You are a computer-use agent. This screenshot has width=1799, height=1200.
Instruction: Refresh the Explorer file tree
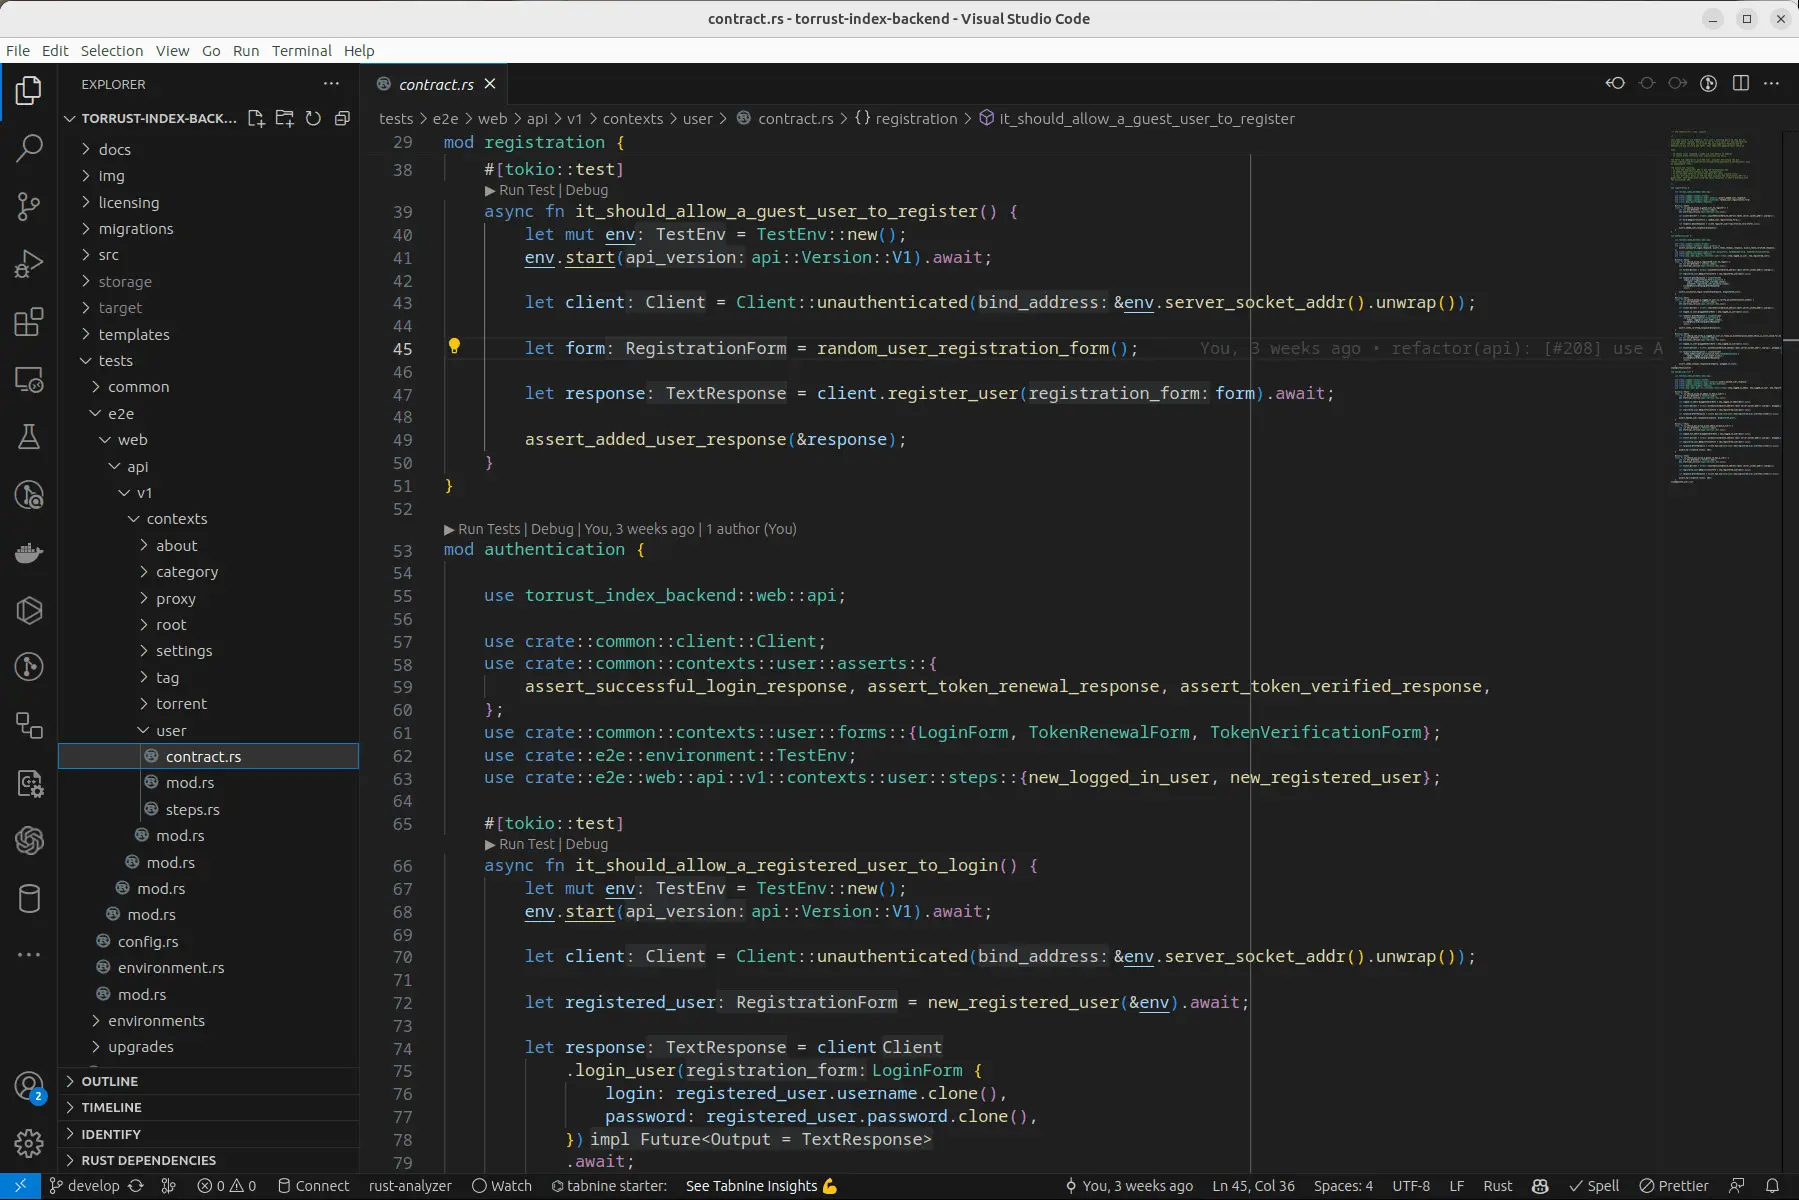pyautogui.click(x=313, y=118)
